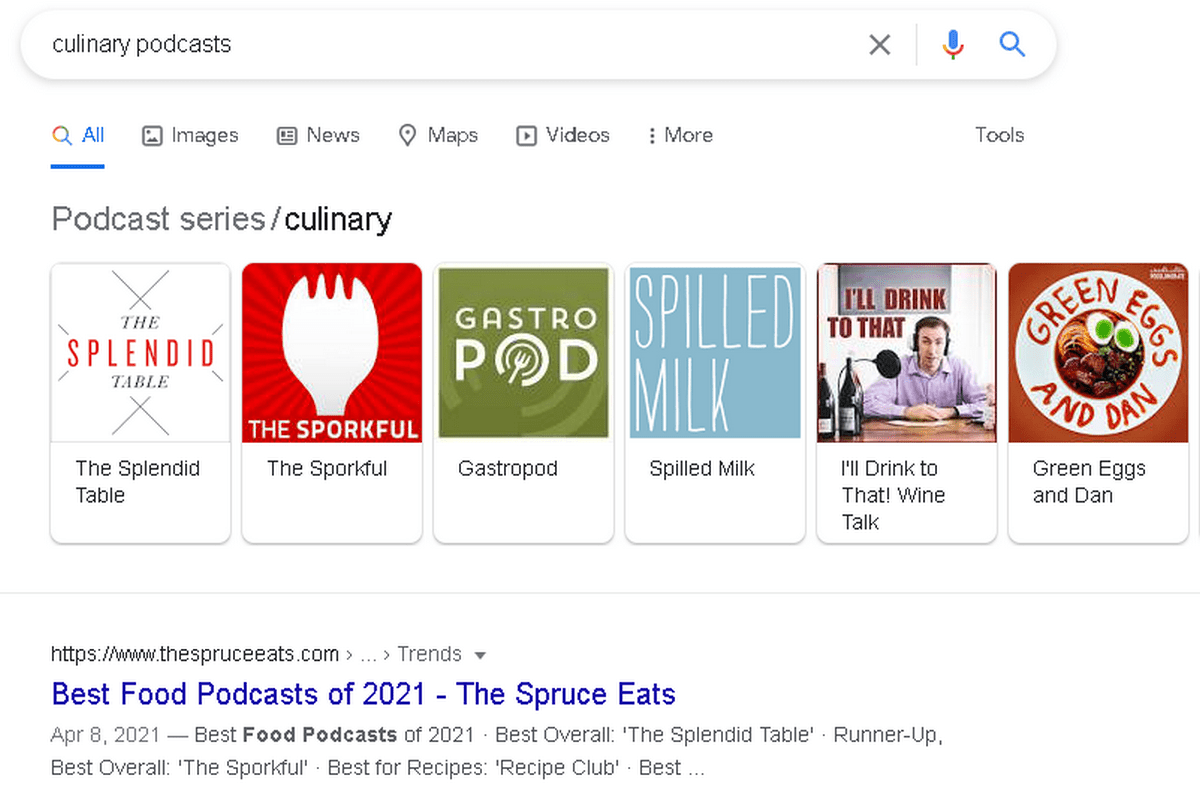The width and height of the screenshot is (1200, 803).
Task: Click 'I'll Drink to That! Wine Talk' title
Action: click(x=893, y=495)
